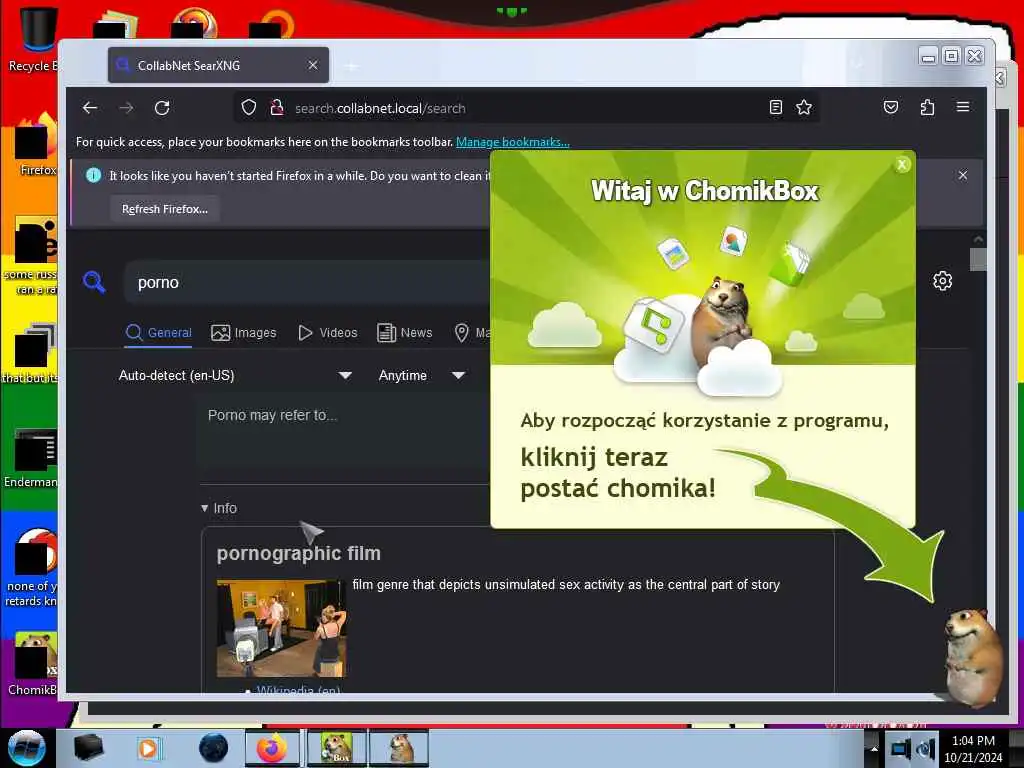Go back using the browser back arrow
The width and height of the screenshot is (1024, 768).
pyautogui.click(x=90, y=108)
